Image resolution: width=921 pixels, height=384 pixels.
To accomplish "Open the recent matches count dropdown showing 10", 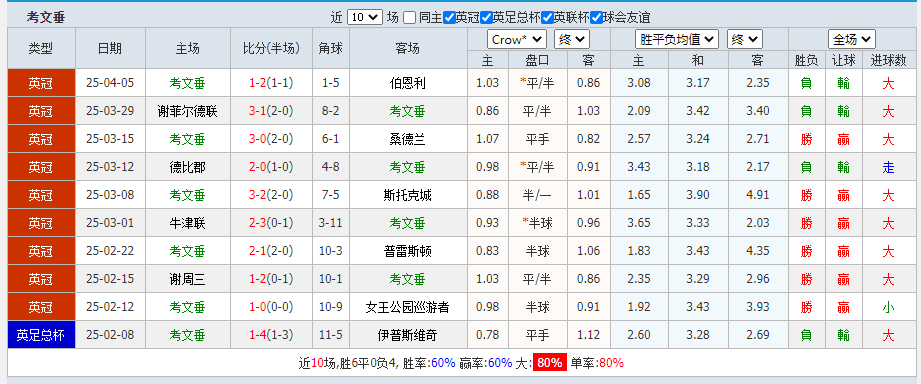I will tap(364, 17).
